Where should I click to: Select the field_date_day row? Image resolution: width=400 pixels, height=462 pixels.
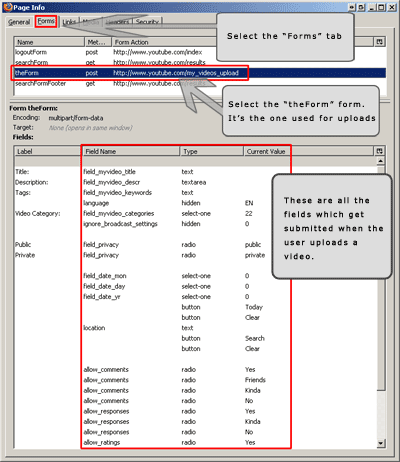195,286
